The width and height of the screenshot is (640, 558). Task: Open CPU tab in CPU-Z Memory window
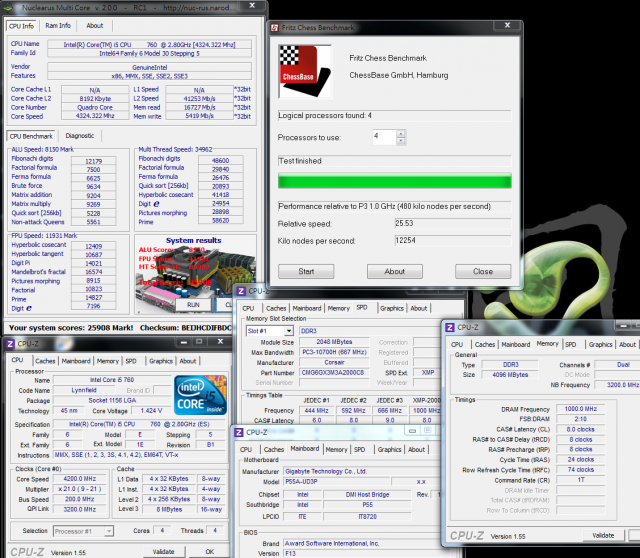point(457,344)
